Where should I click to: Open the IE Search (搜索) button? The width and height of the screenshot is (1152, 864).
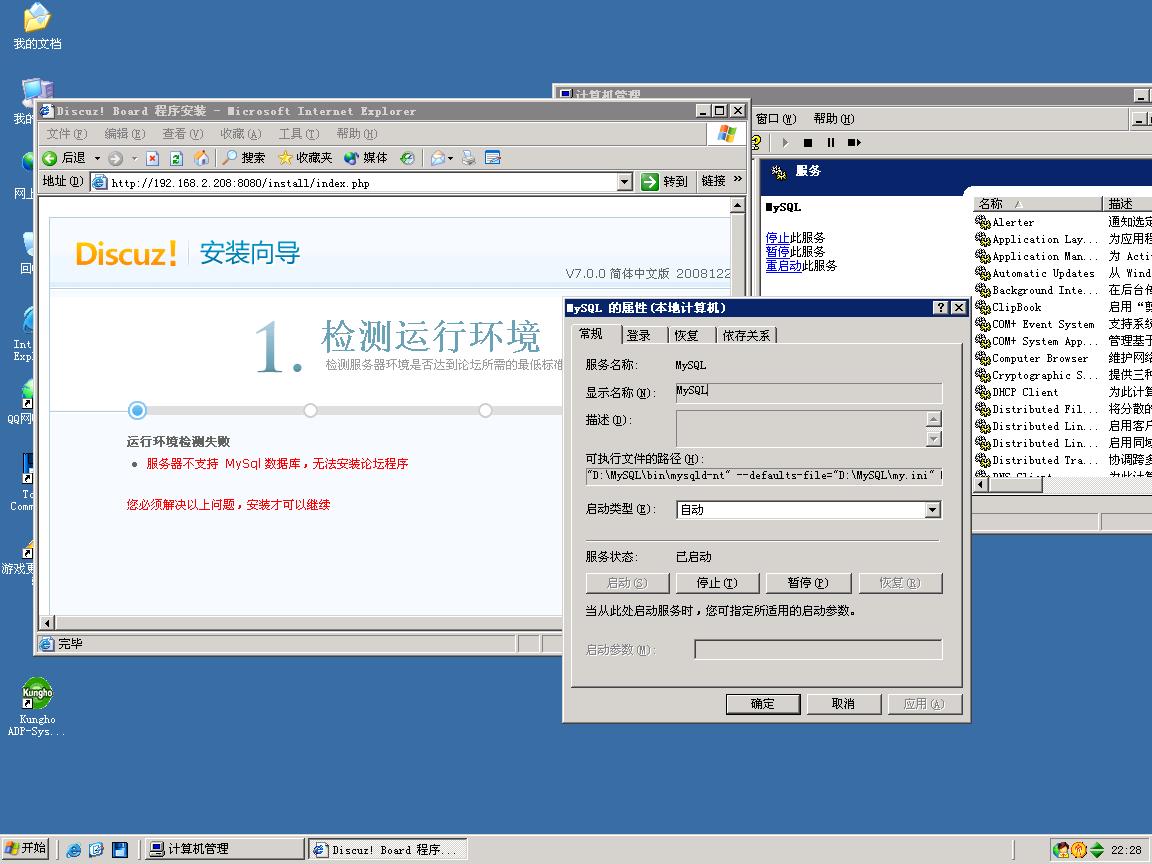click(244, 158)
